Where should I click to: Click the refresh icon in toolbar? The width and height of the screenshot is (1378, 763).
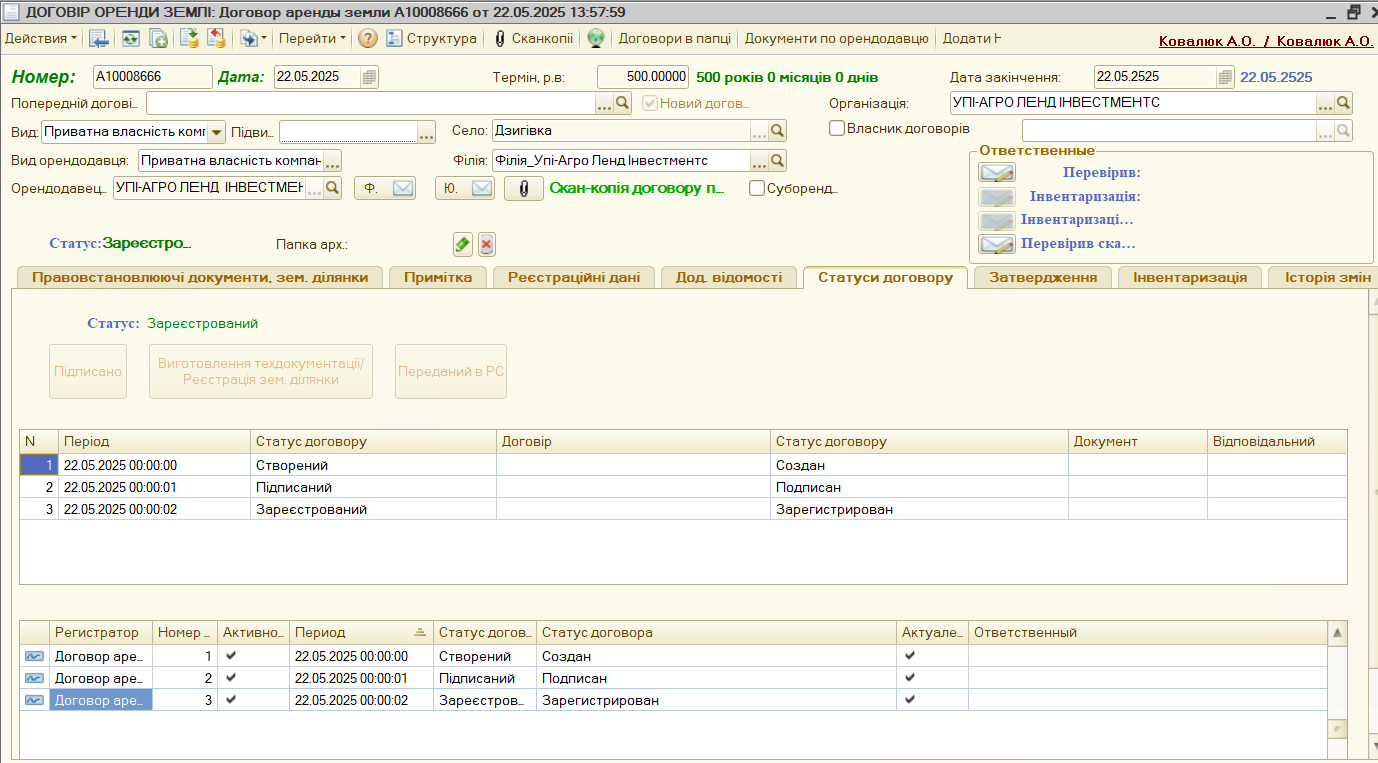pyautogui.click(x=131, y=39)
